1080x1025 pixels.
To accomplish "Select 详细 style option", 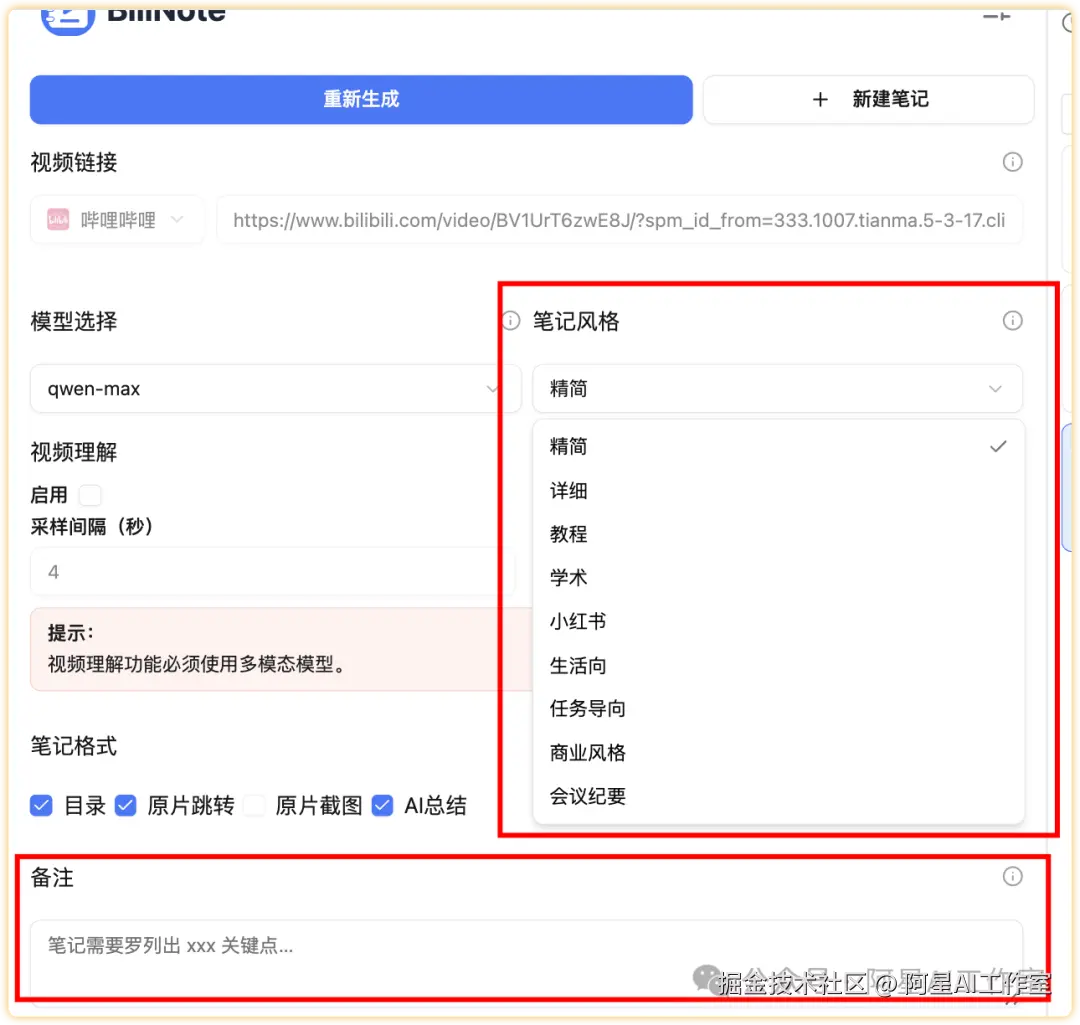I will (x=777, y=490).
